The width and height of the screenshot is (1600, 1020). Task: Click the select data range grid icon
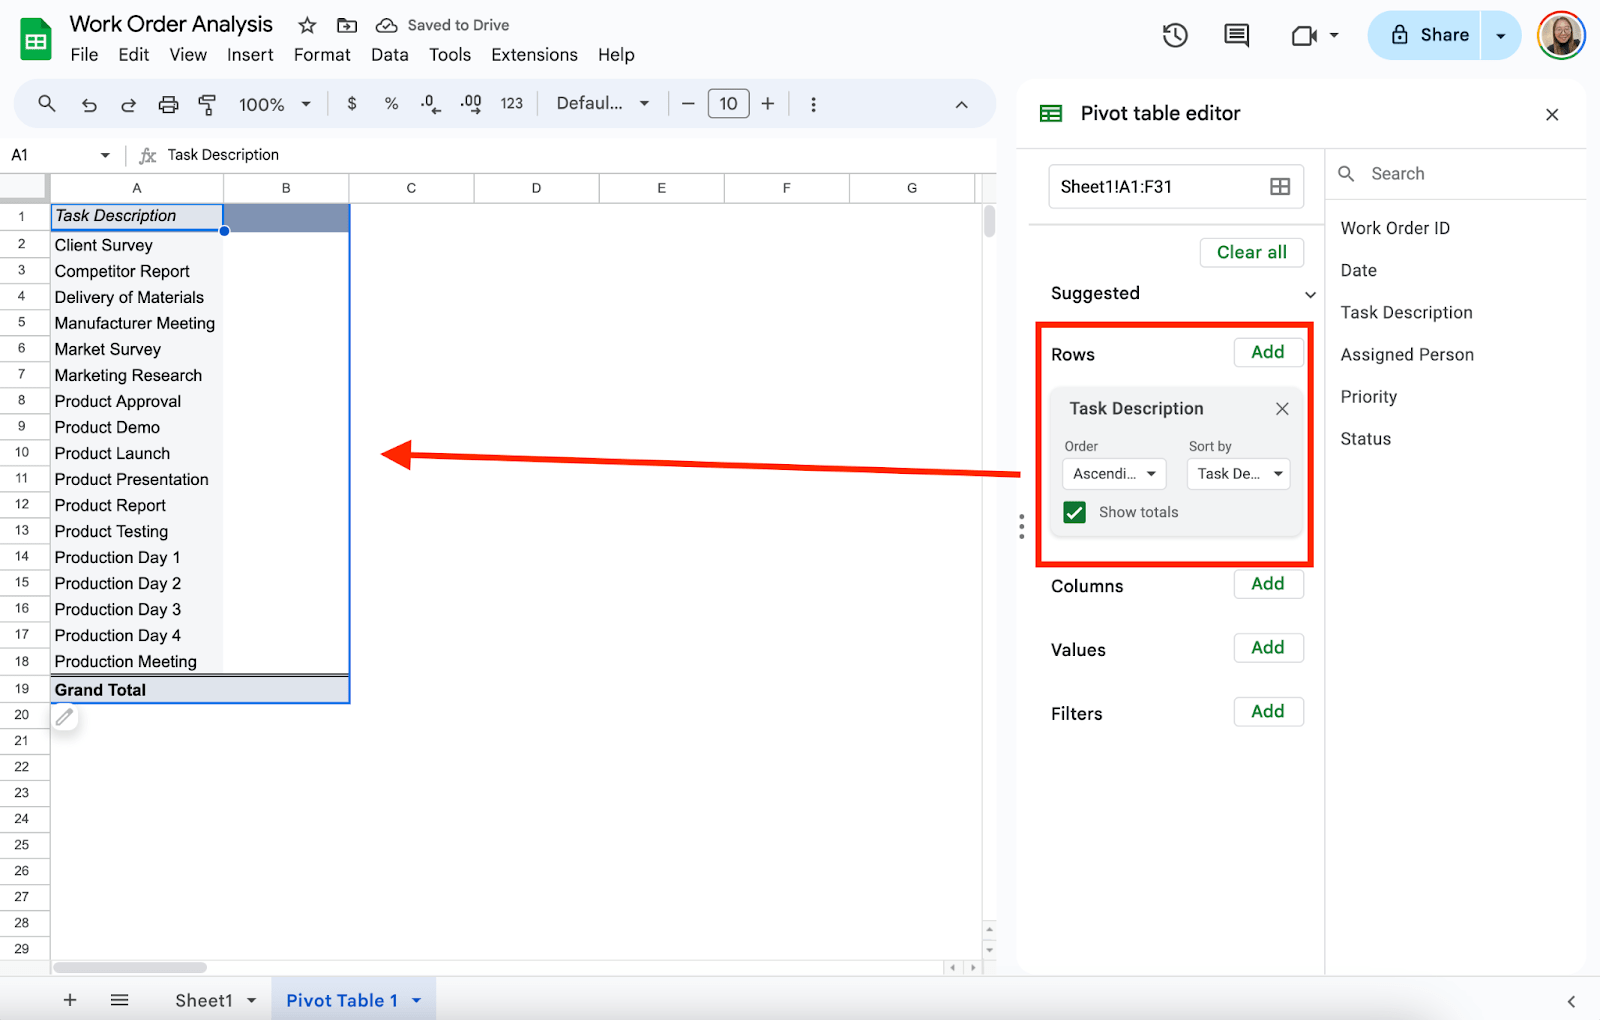coord(1280,187)
